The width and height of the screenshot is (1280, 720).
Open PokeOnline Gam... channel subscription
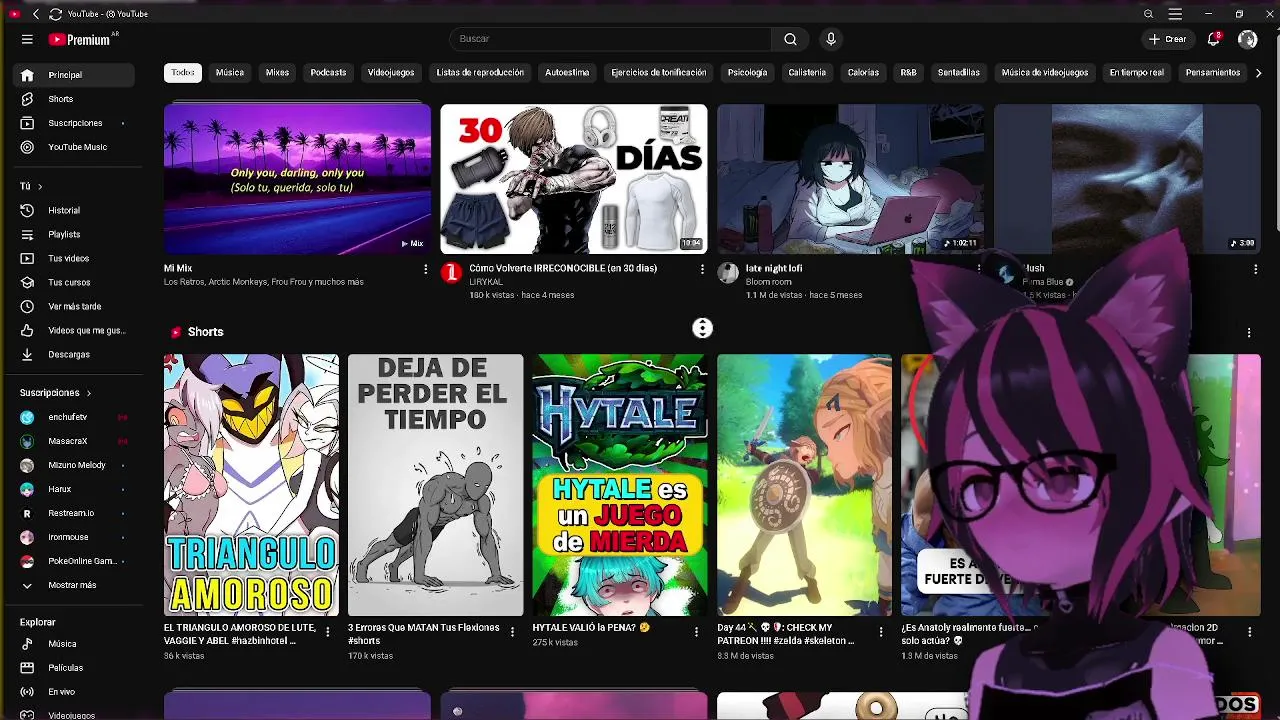point(74,561)
